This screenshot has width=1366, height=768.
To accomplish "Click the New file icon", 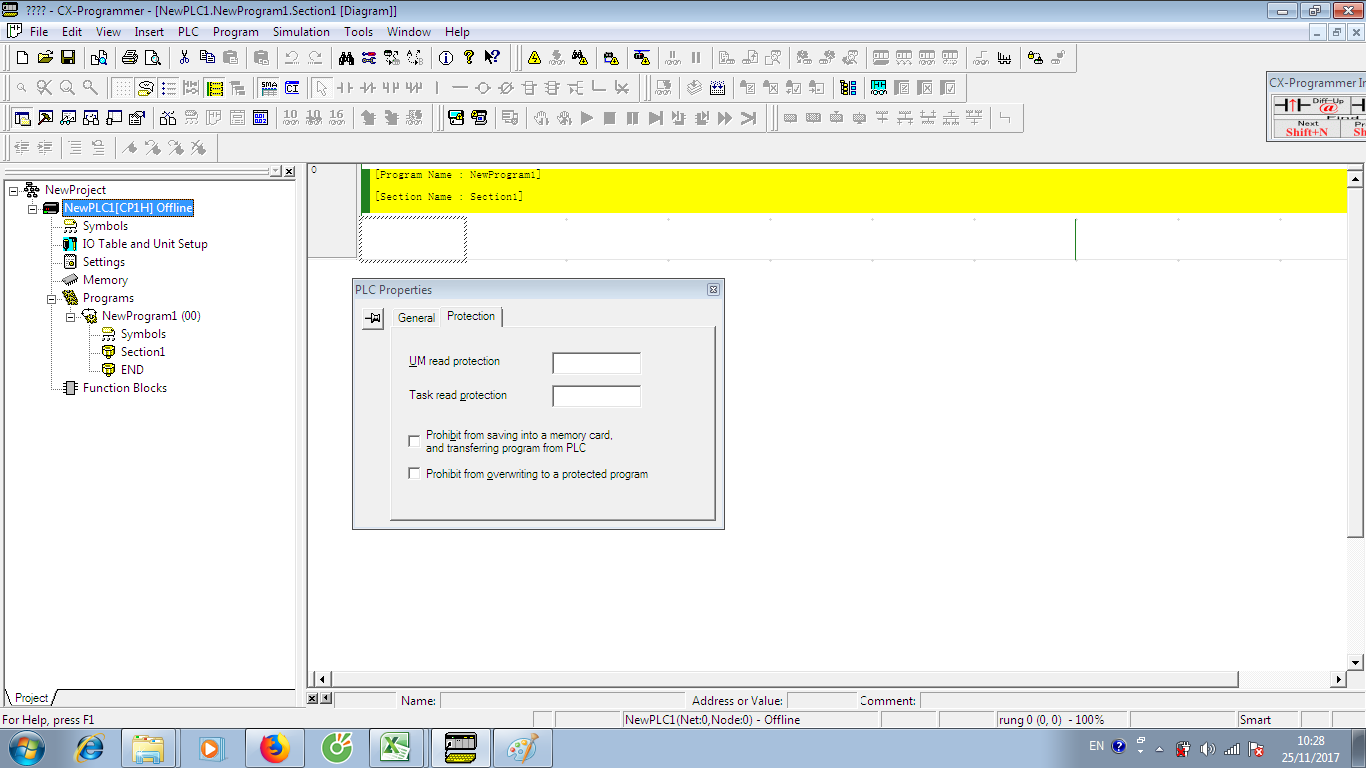I will pyautogui.click(x=22, y=58).
